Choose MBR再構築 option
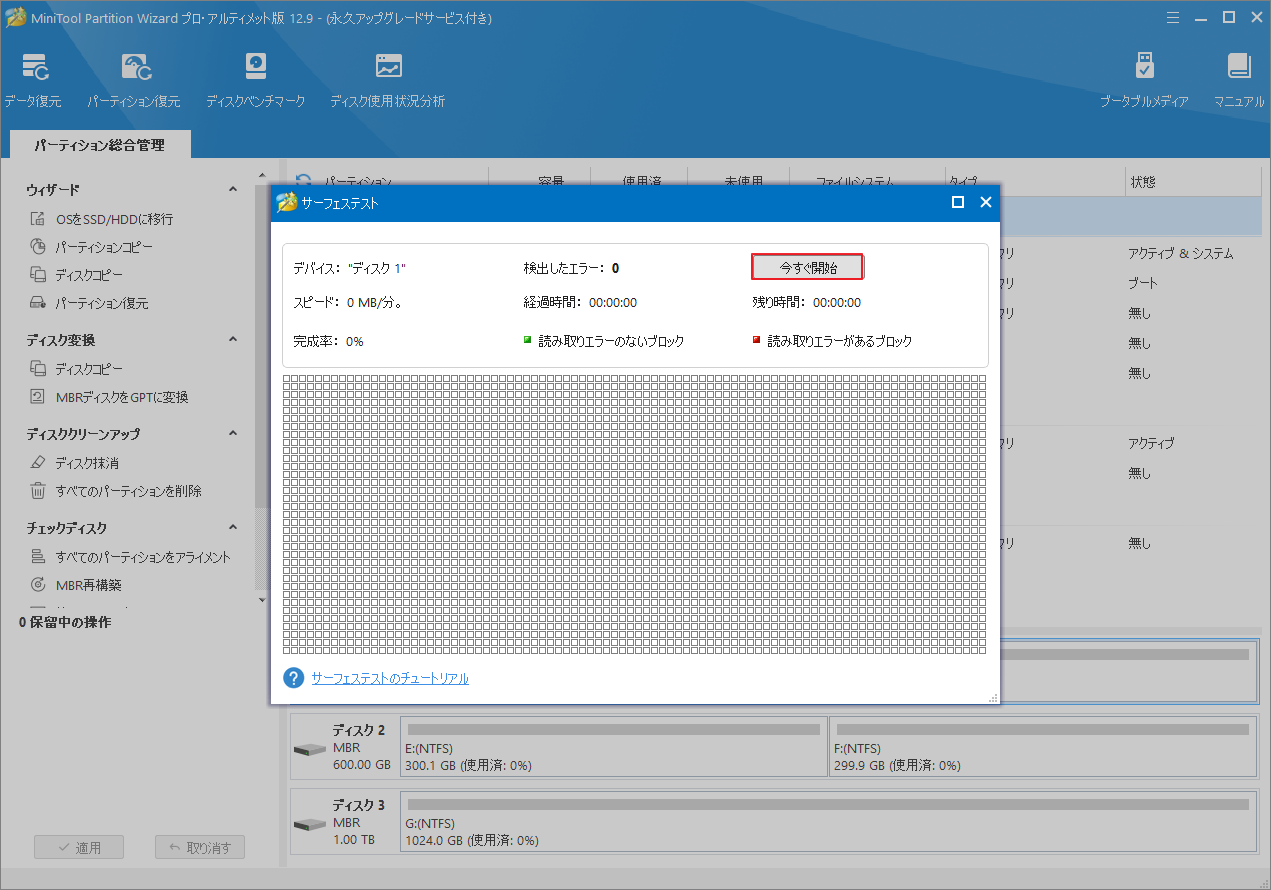The image size is (1271, 890). 76,585
